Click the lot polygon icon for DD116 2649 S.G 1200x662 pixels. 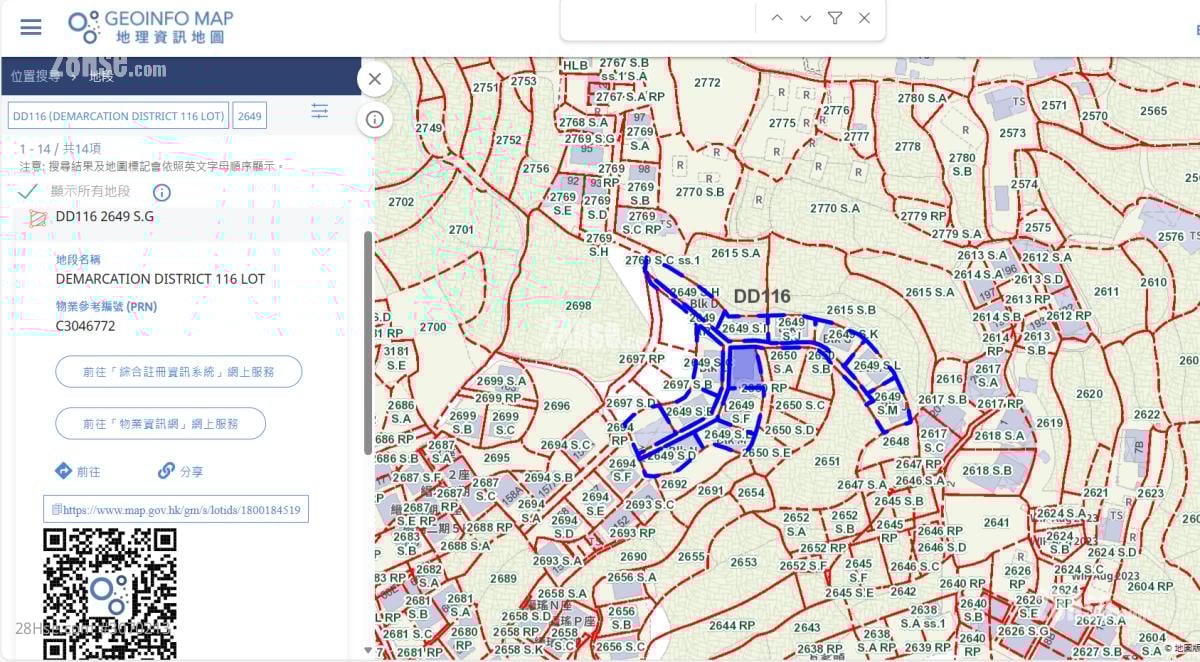click(38, 217)
